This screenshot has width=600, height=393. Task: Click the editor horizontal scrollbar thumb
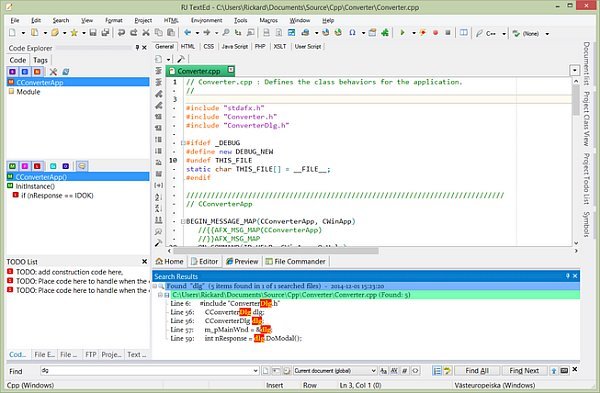coord(276,251)
